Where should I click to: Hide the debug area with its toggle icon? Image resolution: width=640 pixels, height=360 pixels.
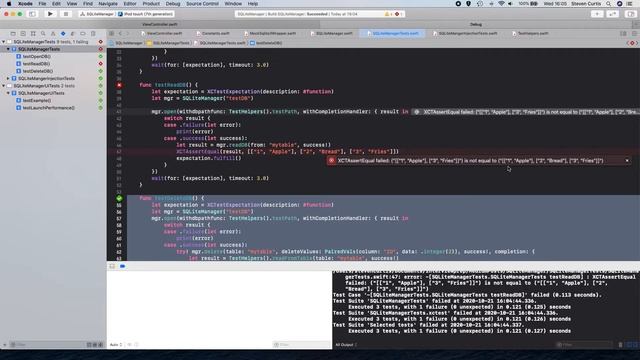tap(112, 266)
